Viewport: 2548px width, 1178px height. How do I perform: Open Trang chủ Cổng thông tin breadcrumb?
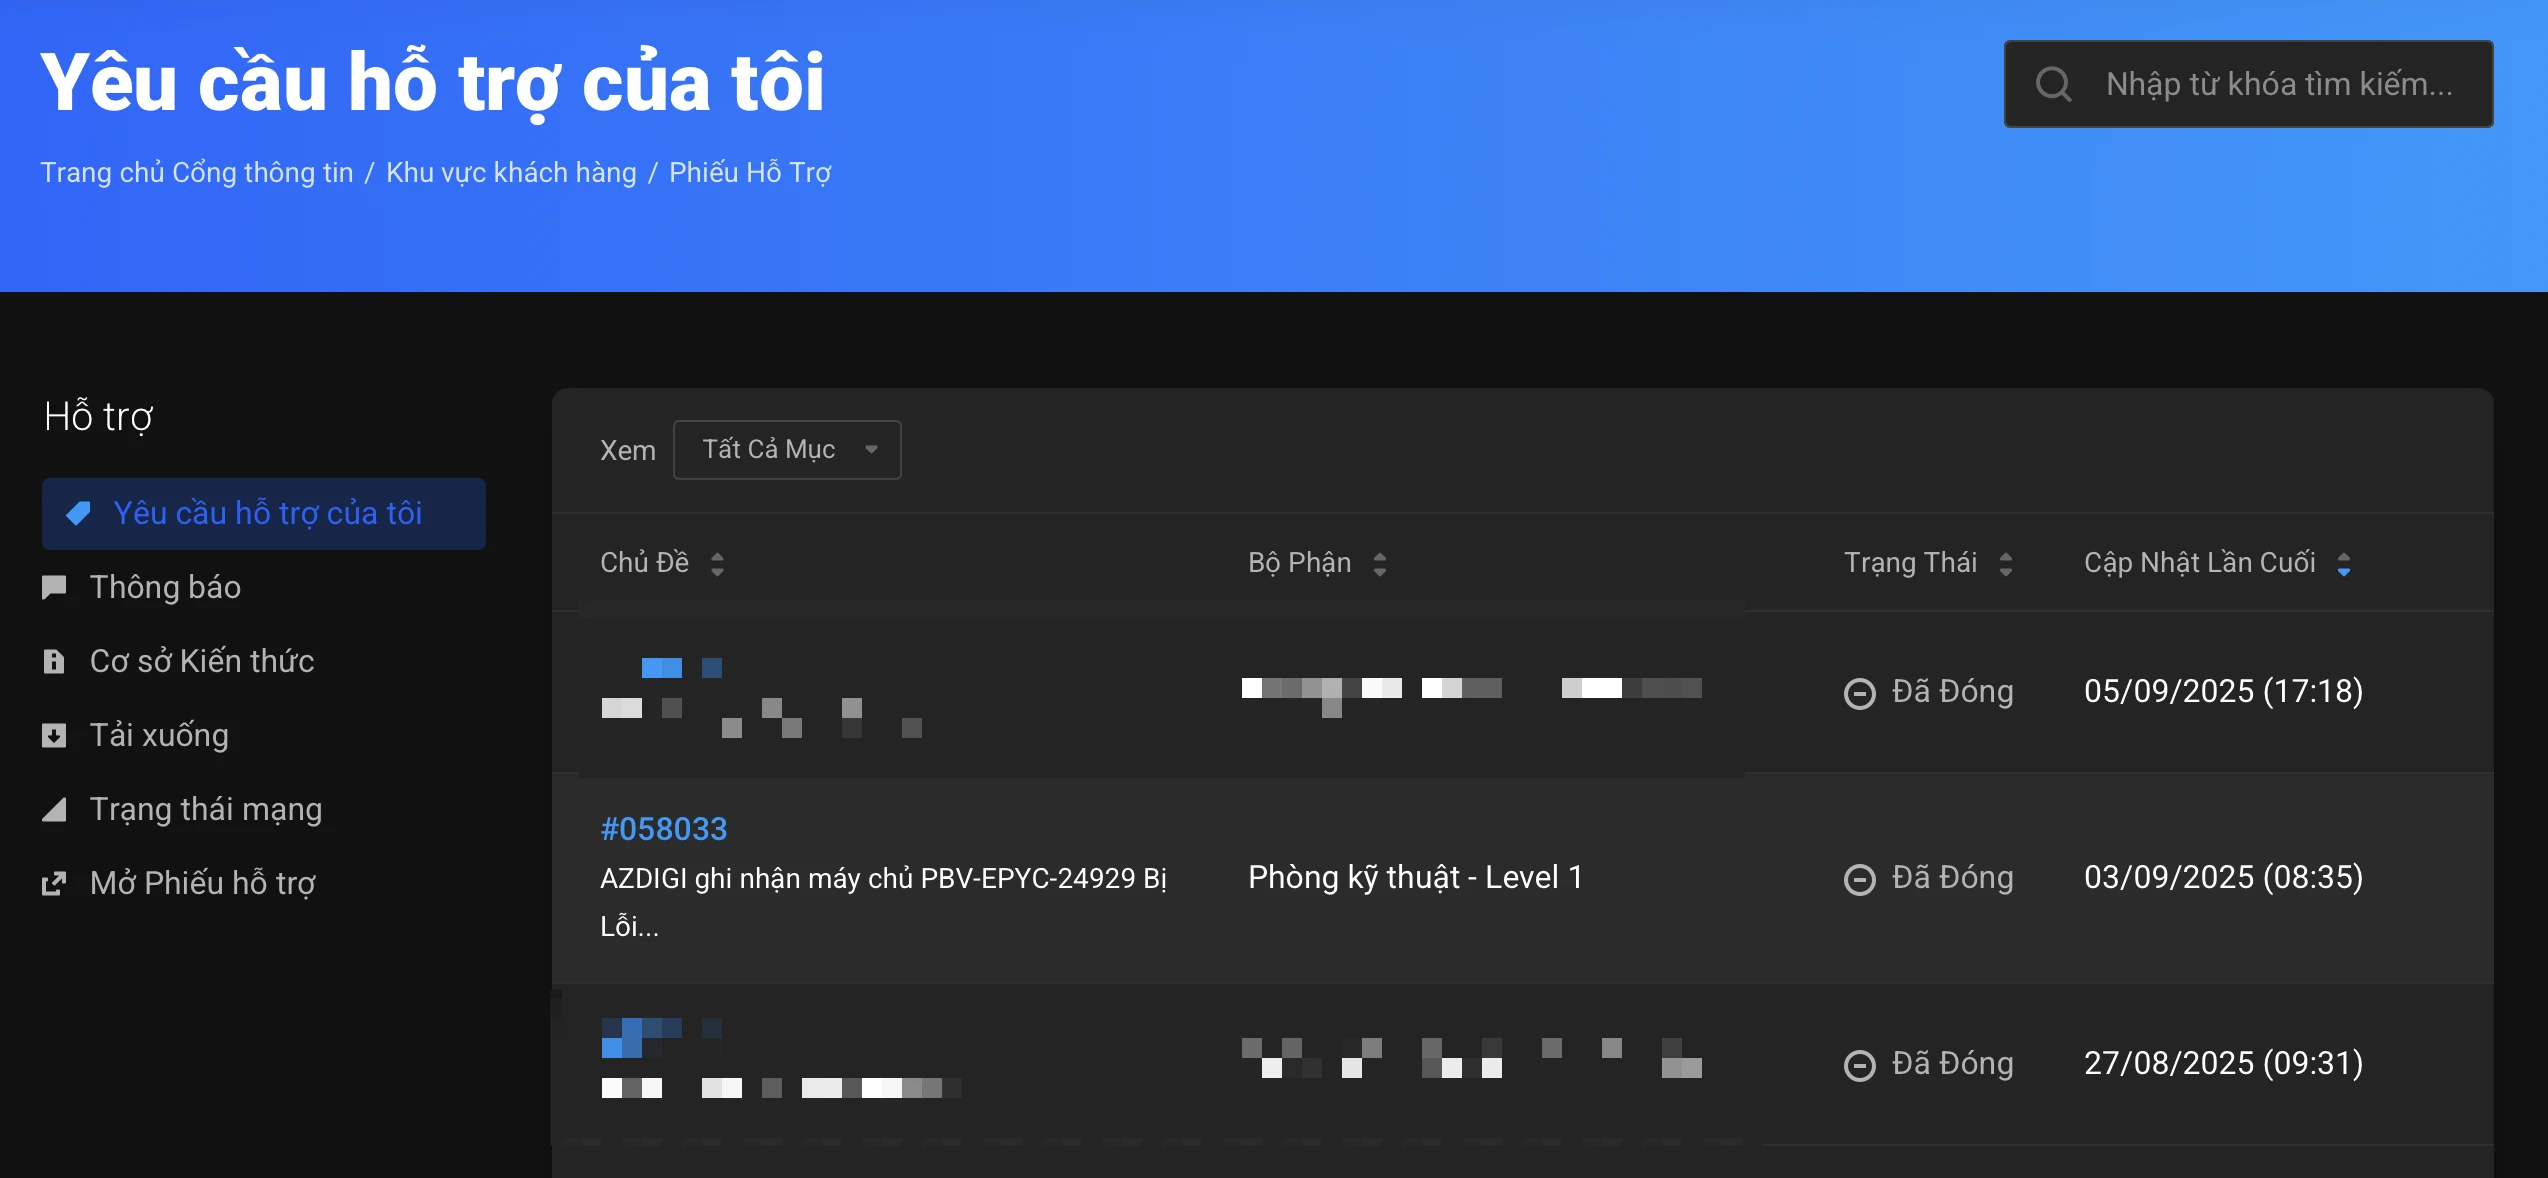197,172
